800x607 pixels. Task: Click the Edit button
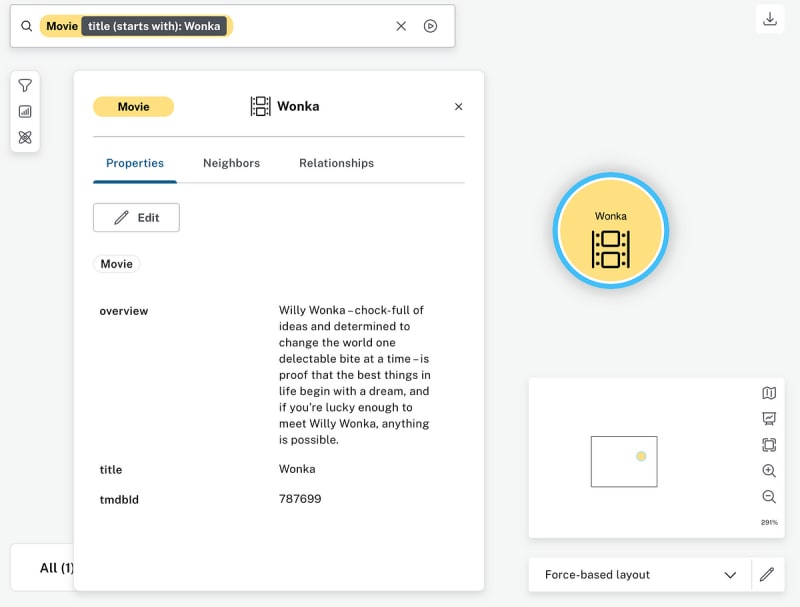coord(136,218)
